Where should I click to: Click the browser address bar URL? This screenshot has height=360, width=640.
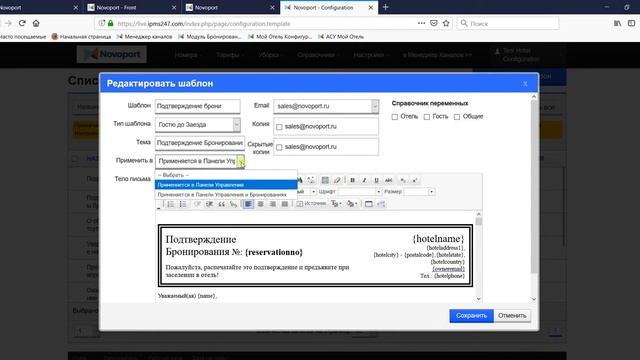[204, 24]
